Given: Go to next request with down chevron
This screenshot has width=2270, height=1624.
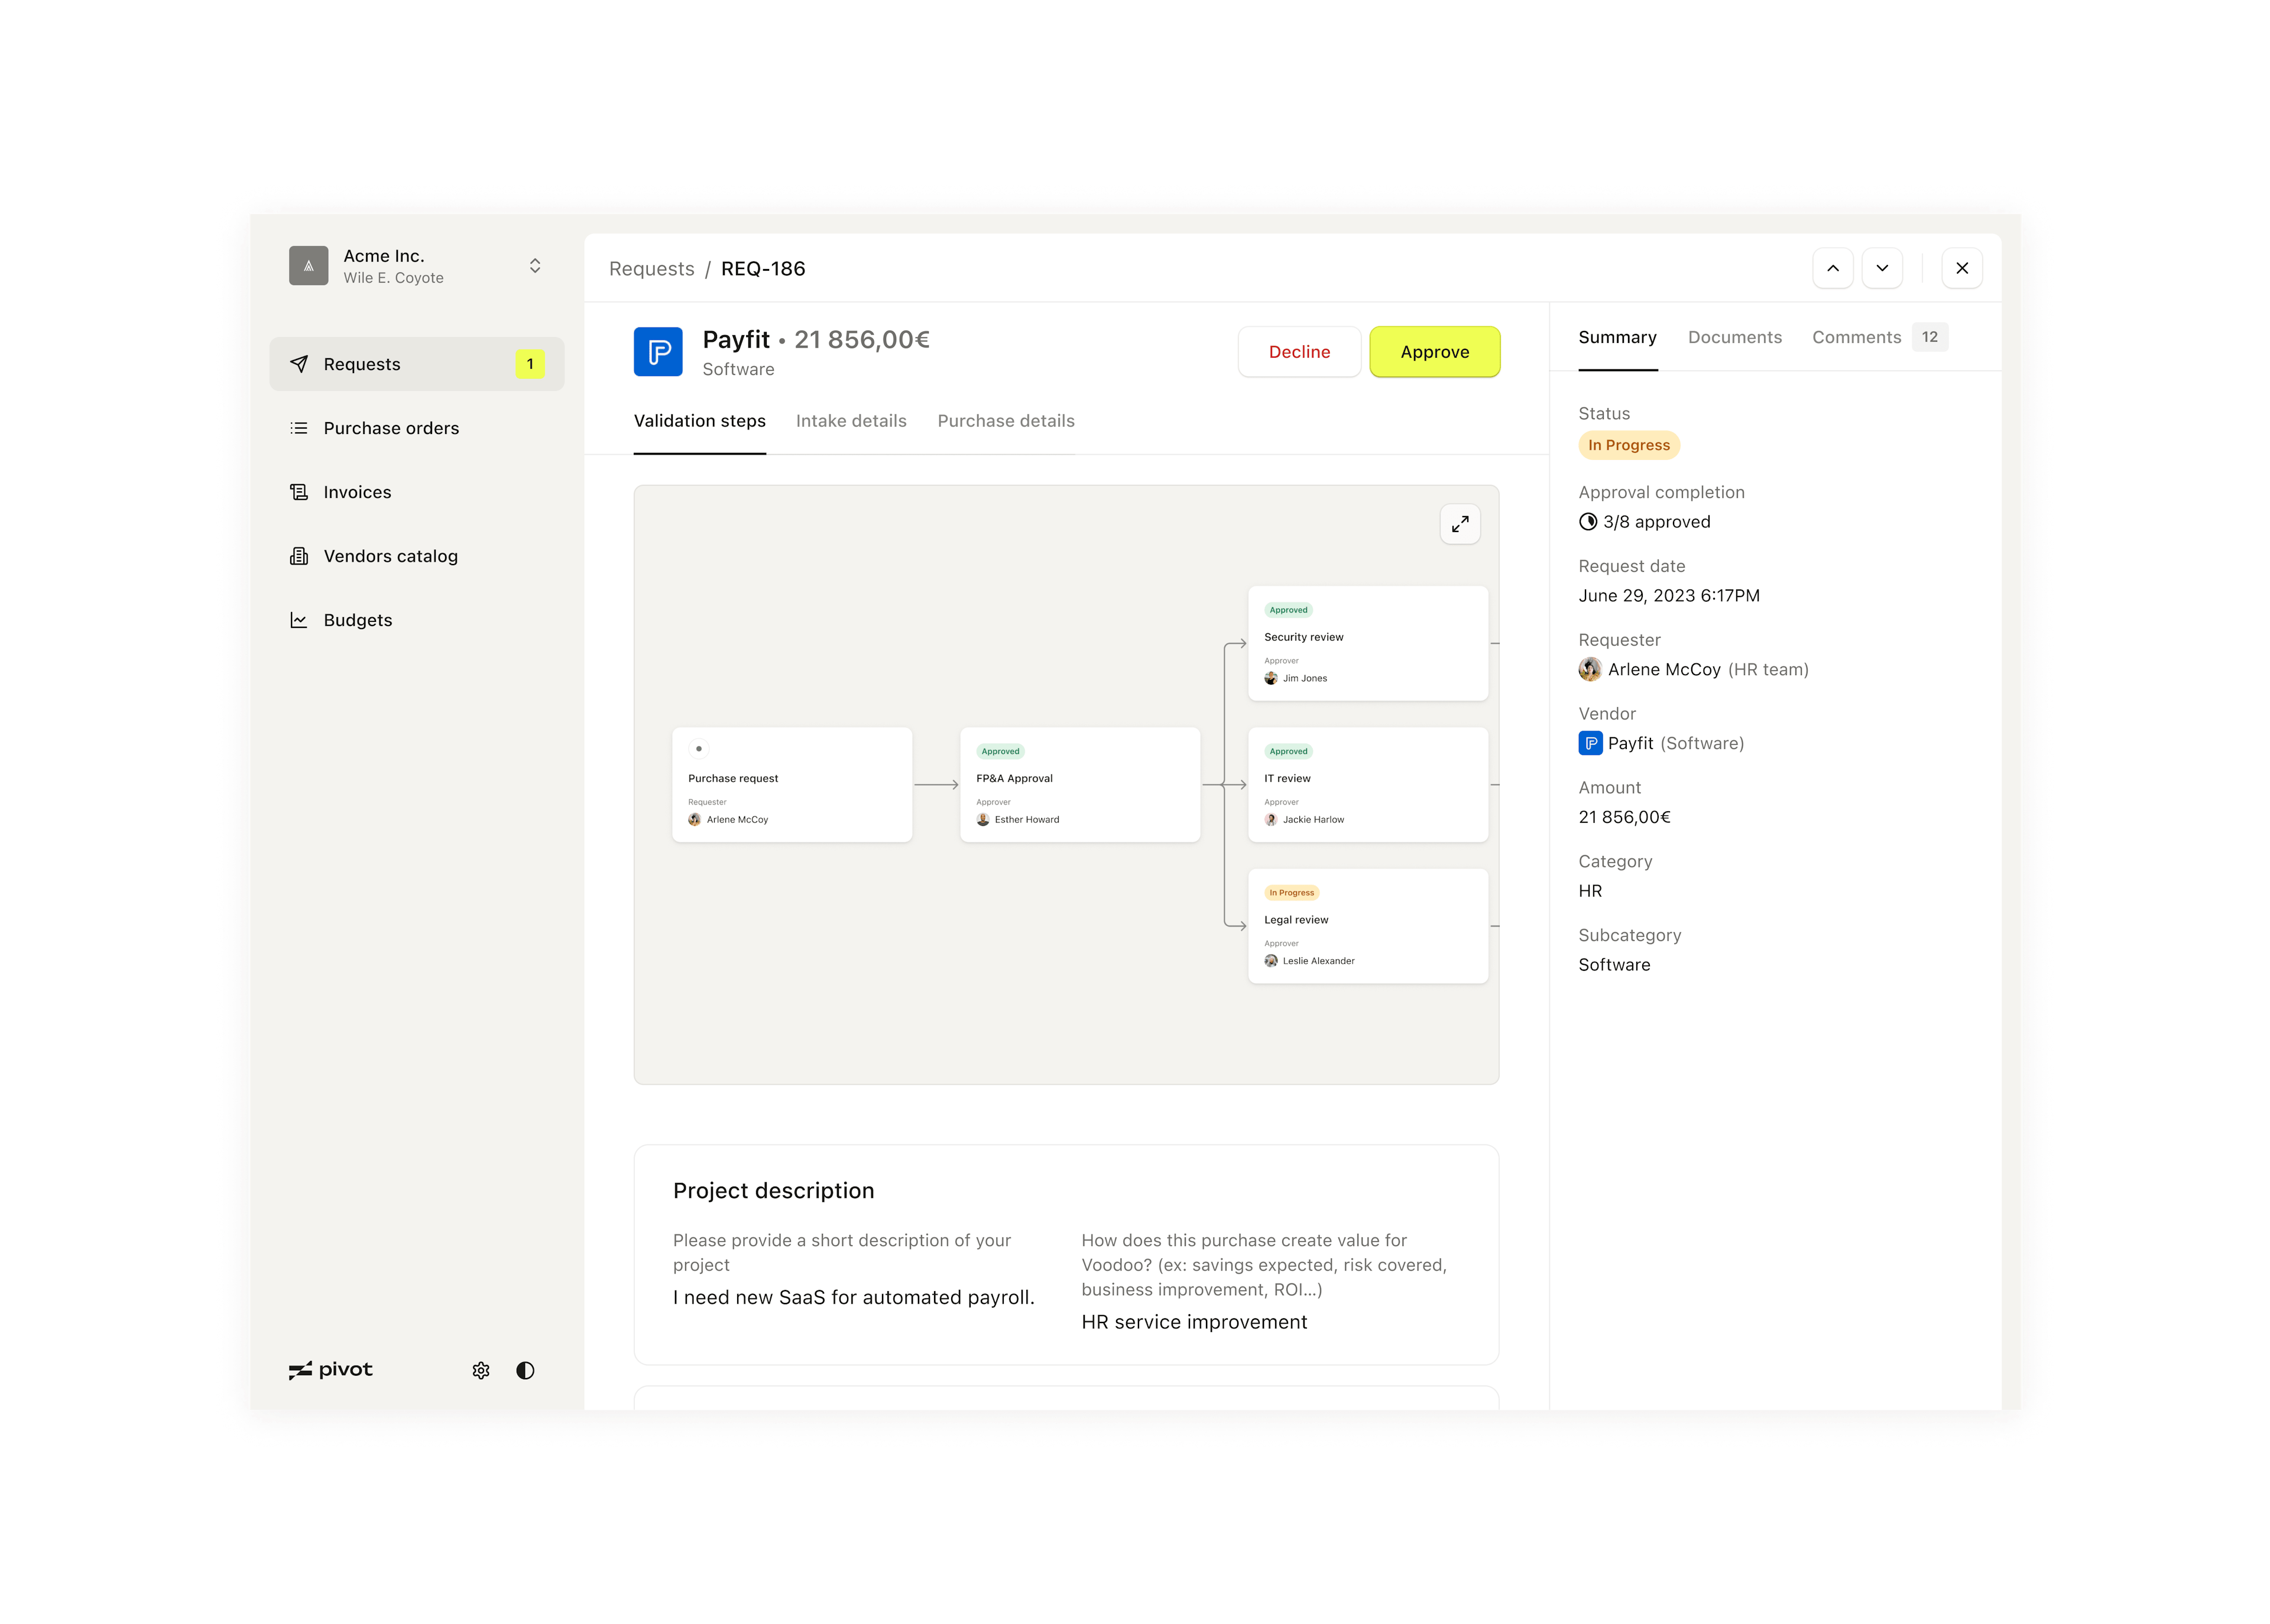Looking at the screenshot, I should pos(1882,268).
